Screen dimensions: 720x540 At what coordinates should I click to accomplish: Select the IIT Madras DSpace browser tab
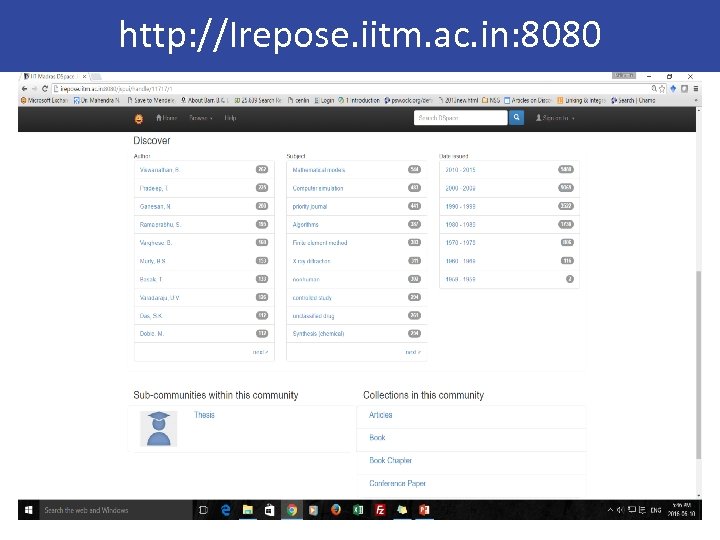tap(54, 76)
